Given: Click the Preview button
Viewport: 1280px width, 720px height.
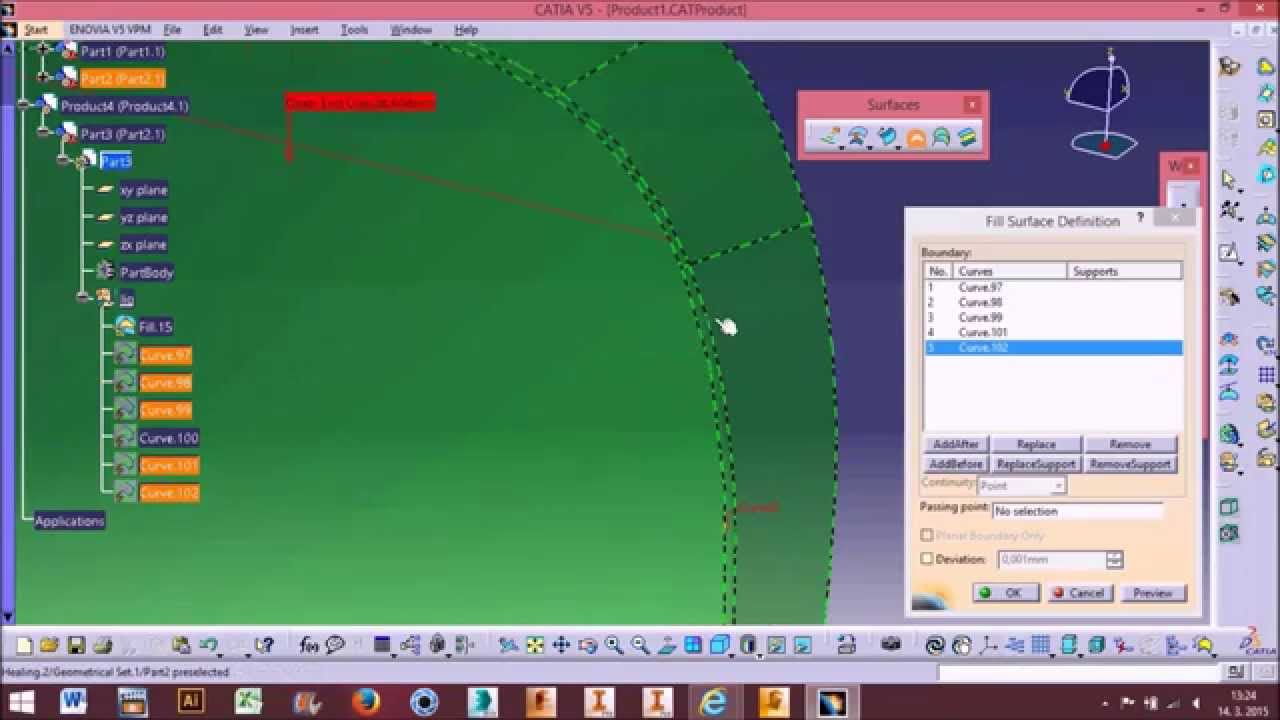Looking at the screenshot, I should pos(1152,593).
